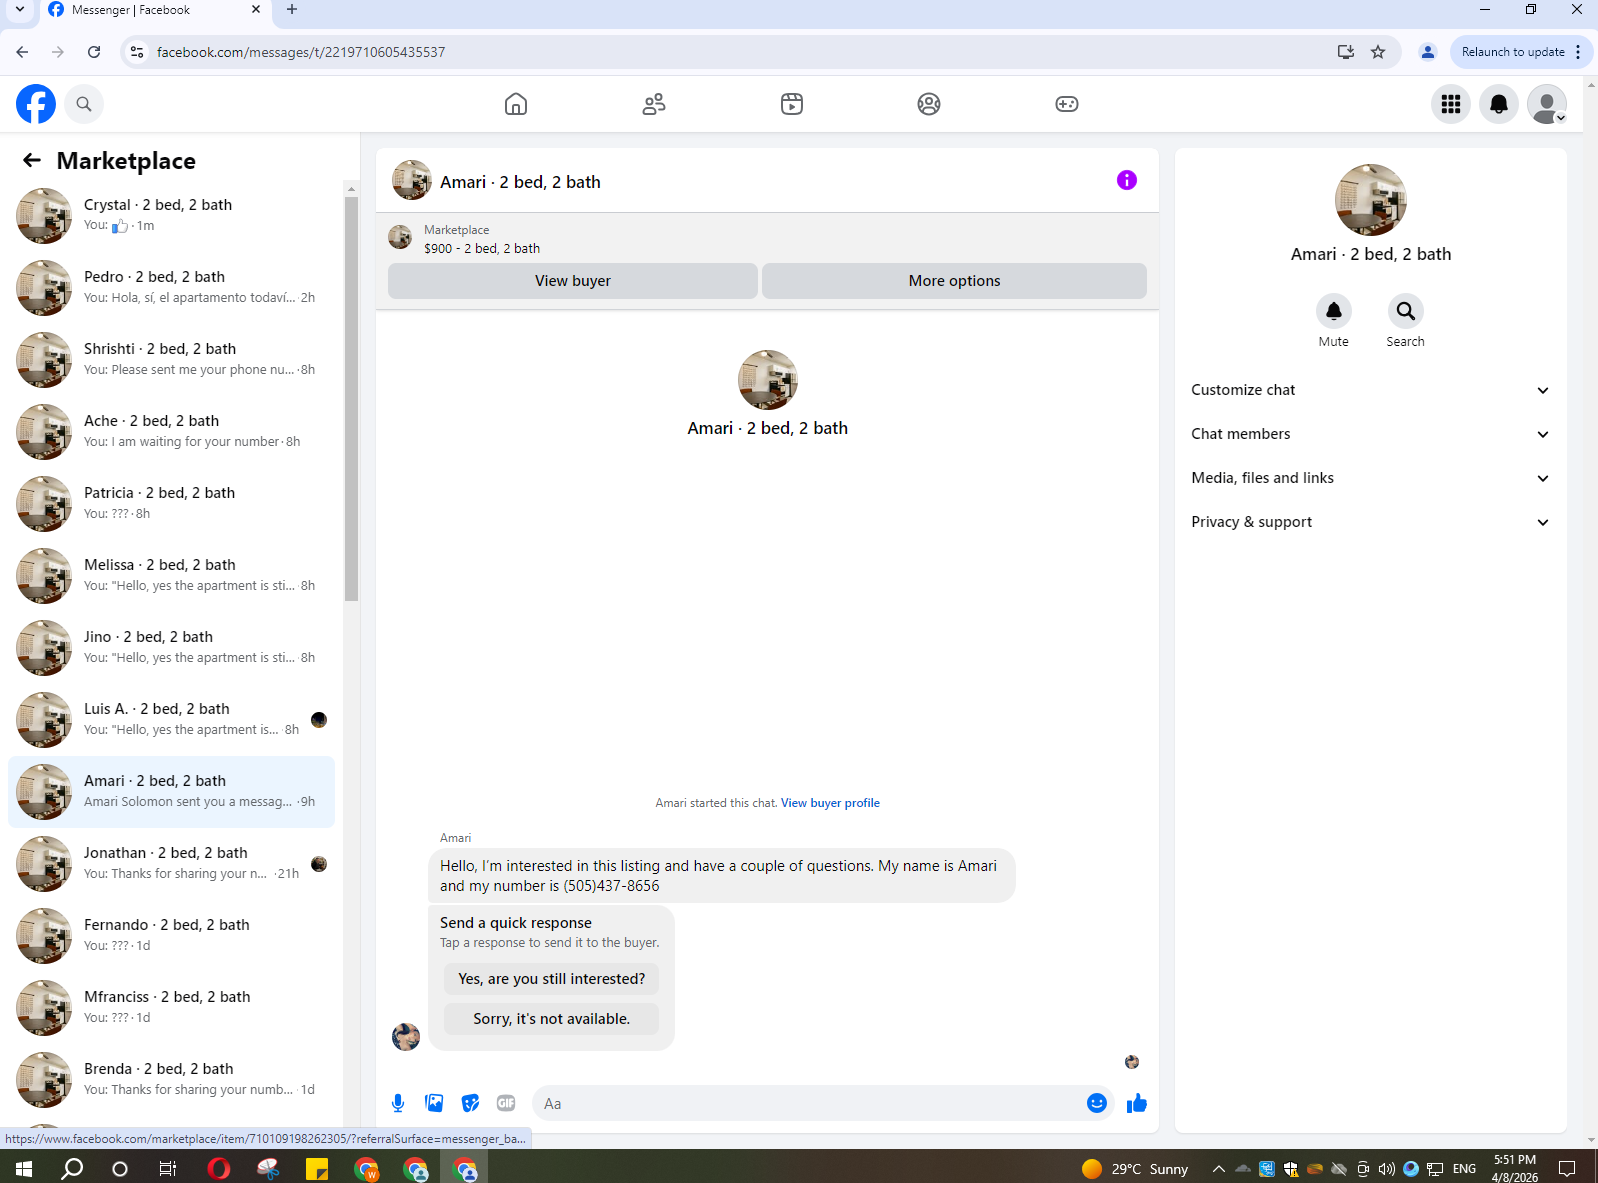
Task: Open the taskbar volume icon
Action: [x=1386, y=1168]
